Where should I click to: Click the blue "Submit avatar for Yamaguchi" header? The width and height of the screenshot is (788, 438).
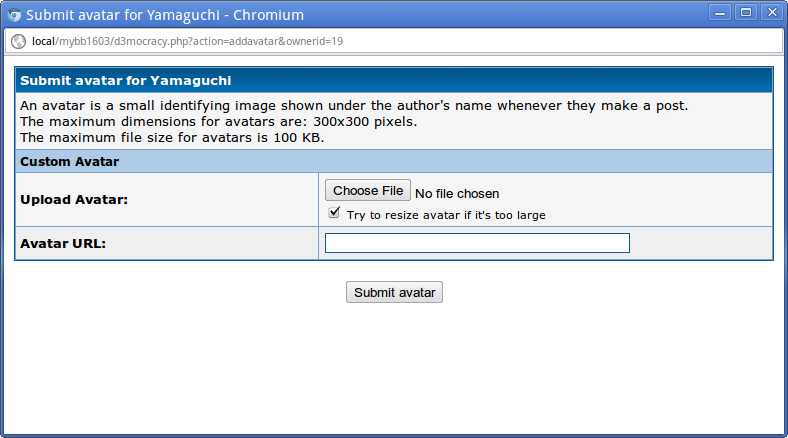(126, 81)
